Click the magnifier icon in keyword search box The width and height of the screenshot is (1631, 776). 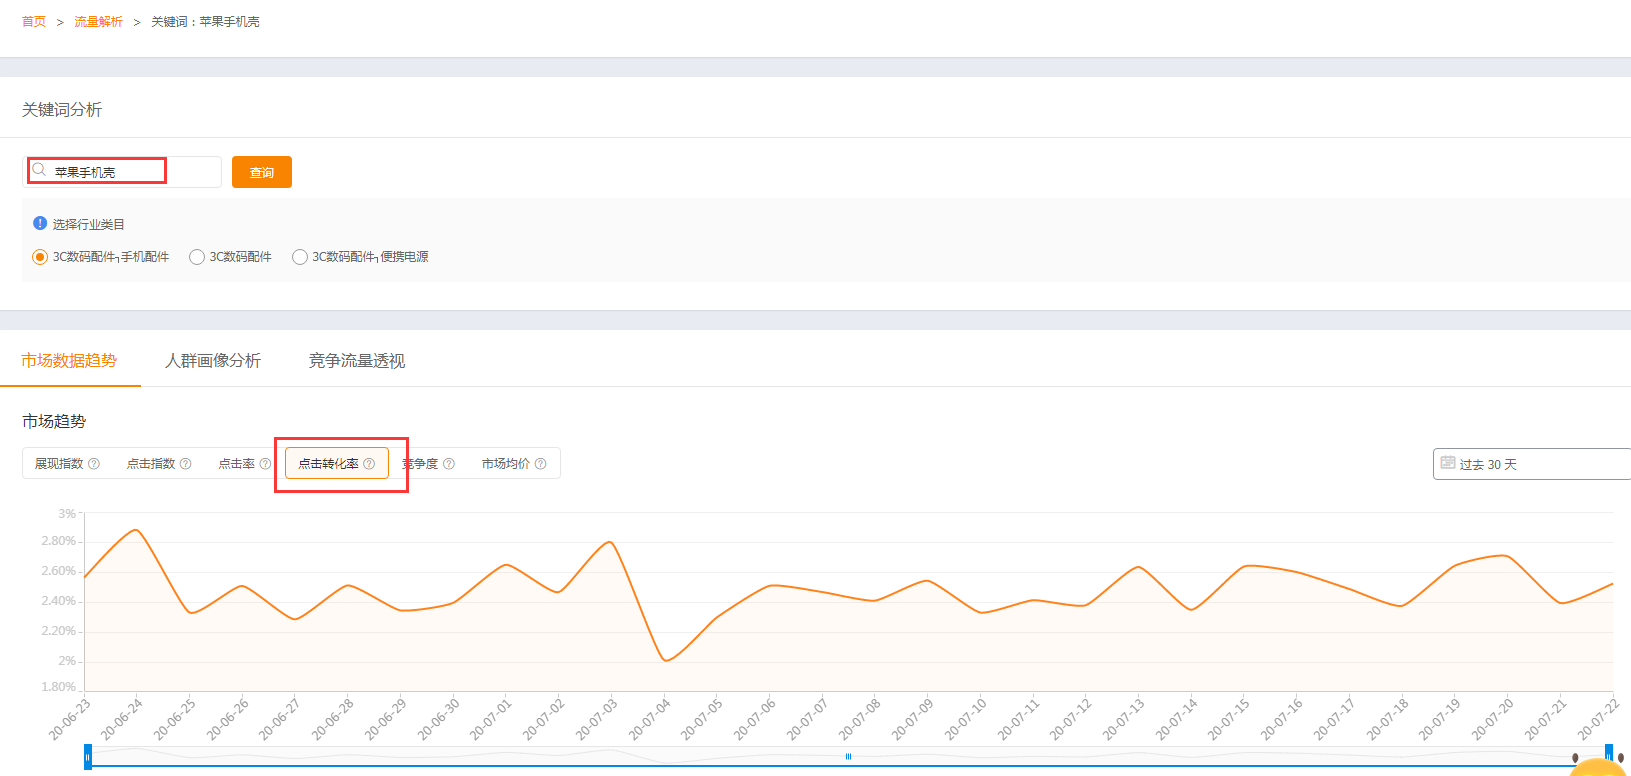click(39, 170)
